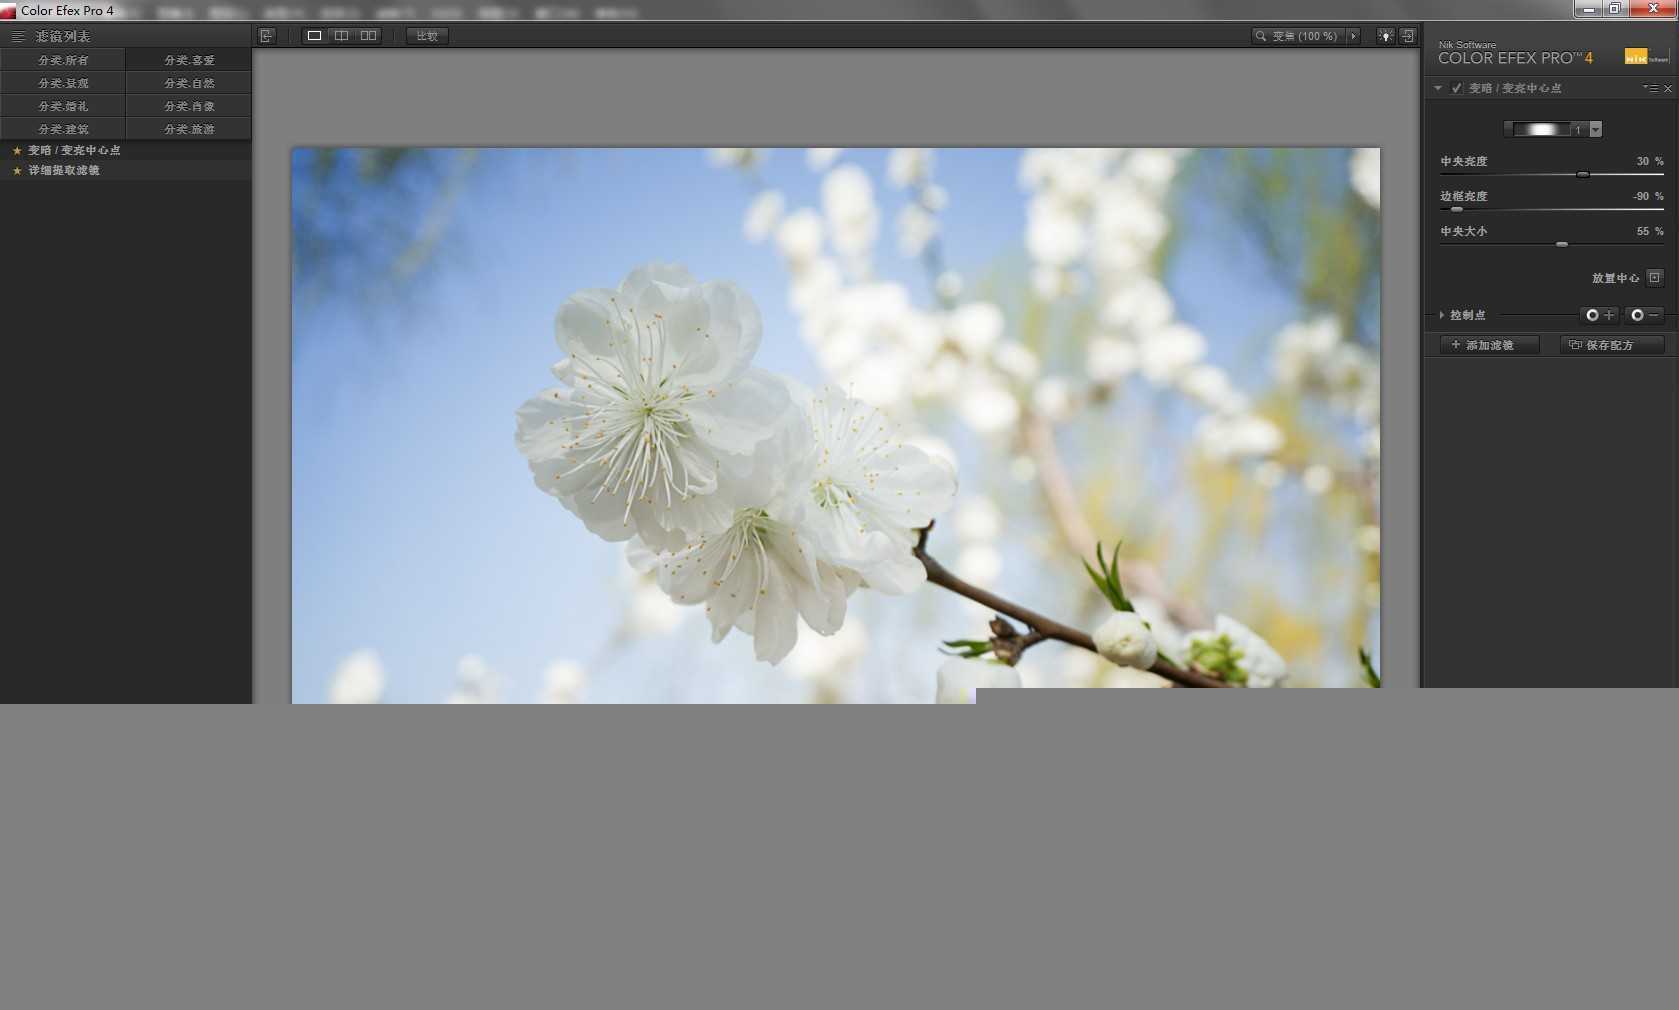Select the 分类.景观 category tab
Image resolution: width=1679 pixels, height=1010 pixels.
tap(63, 83)
